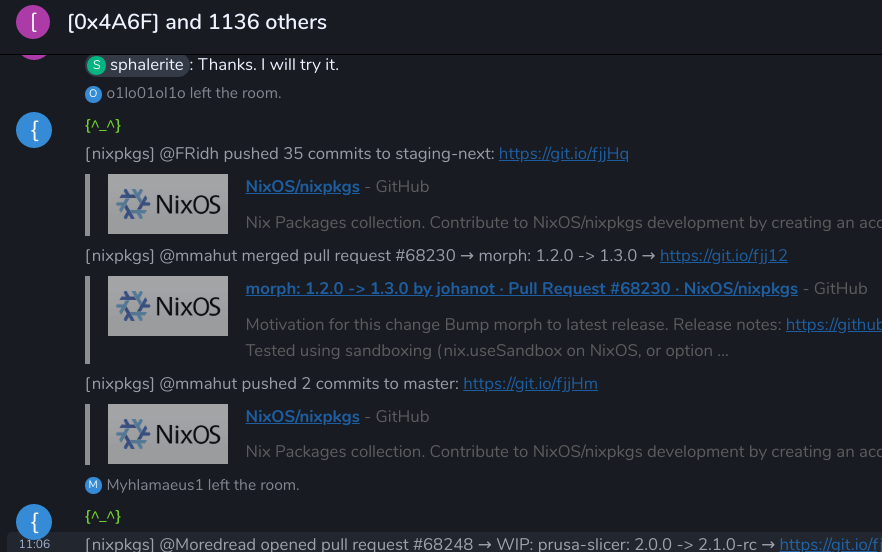Open the {^_^} avatar beside the FRidh message
This screenshot has height=552, width=882.
click(34, 130)
